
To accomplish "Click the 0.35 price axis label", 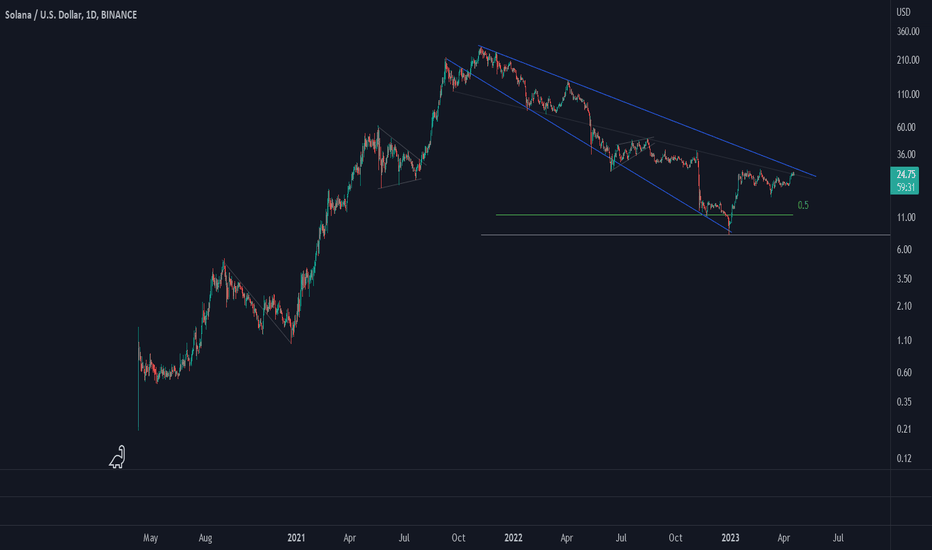I will (904, 402).
